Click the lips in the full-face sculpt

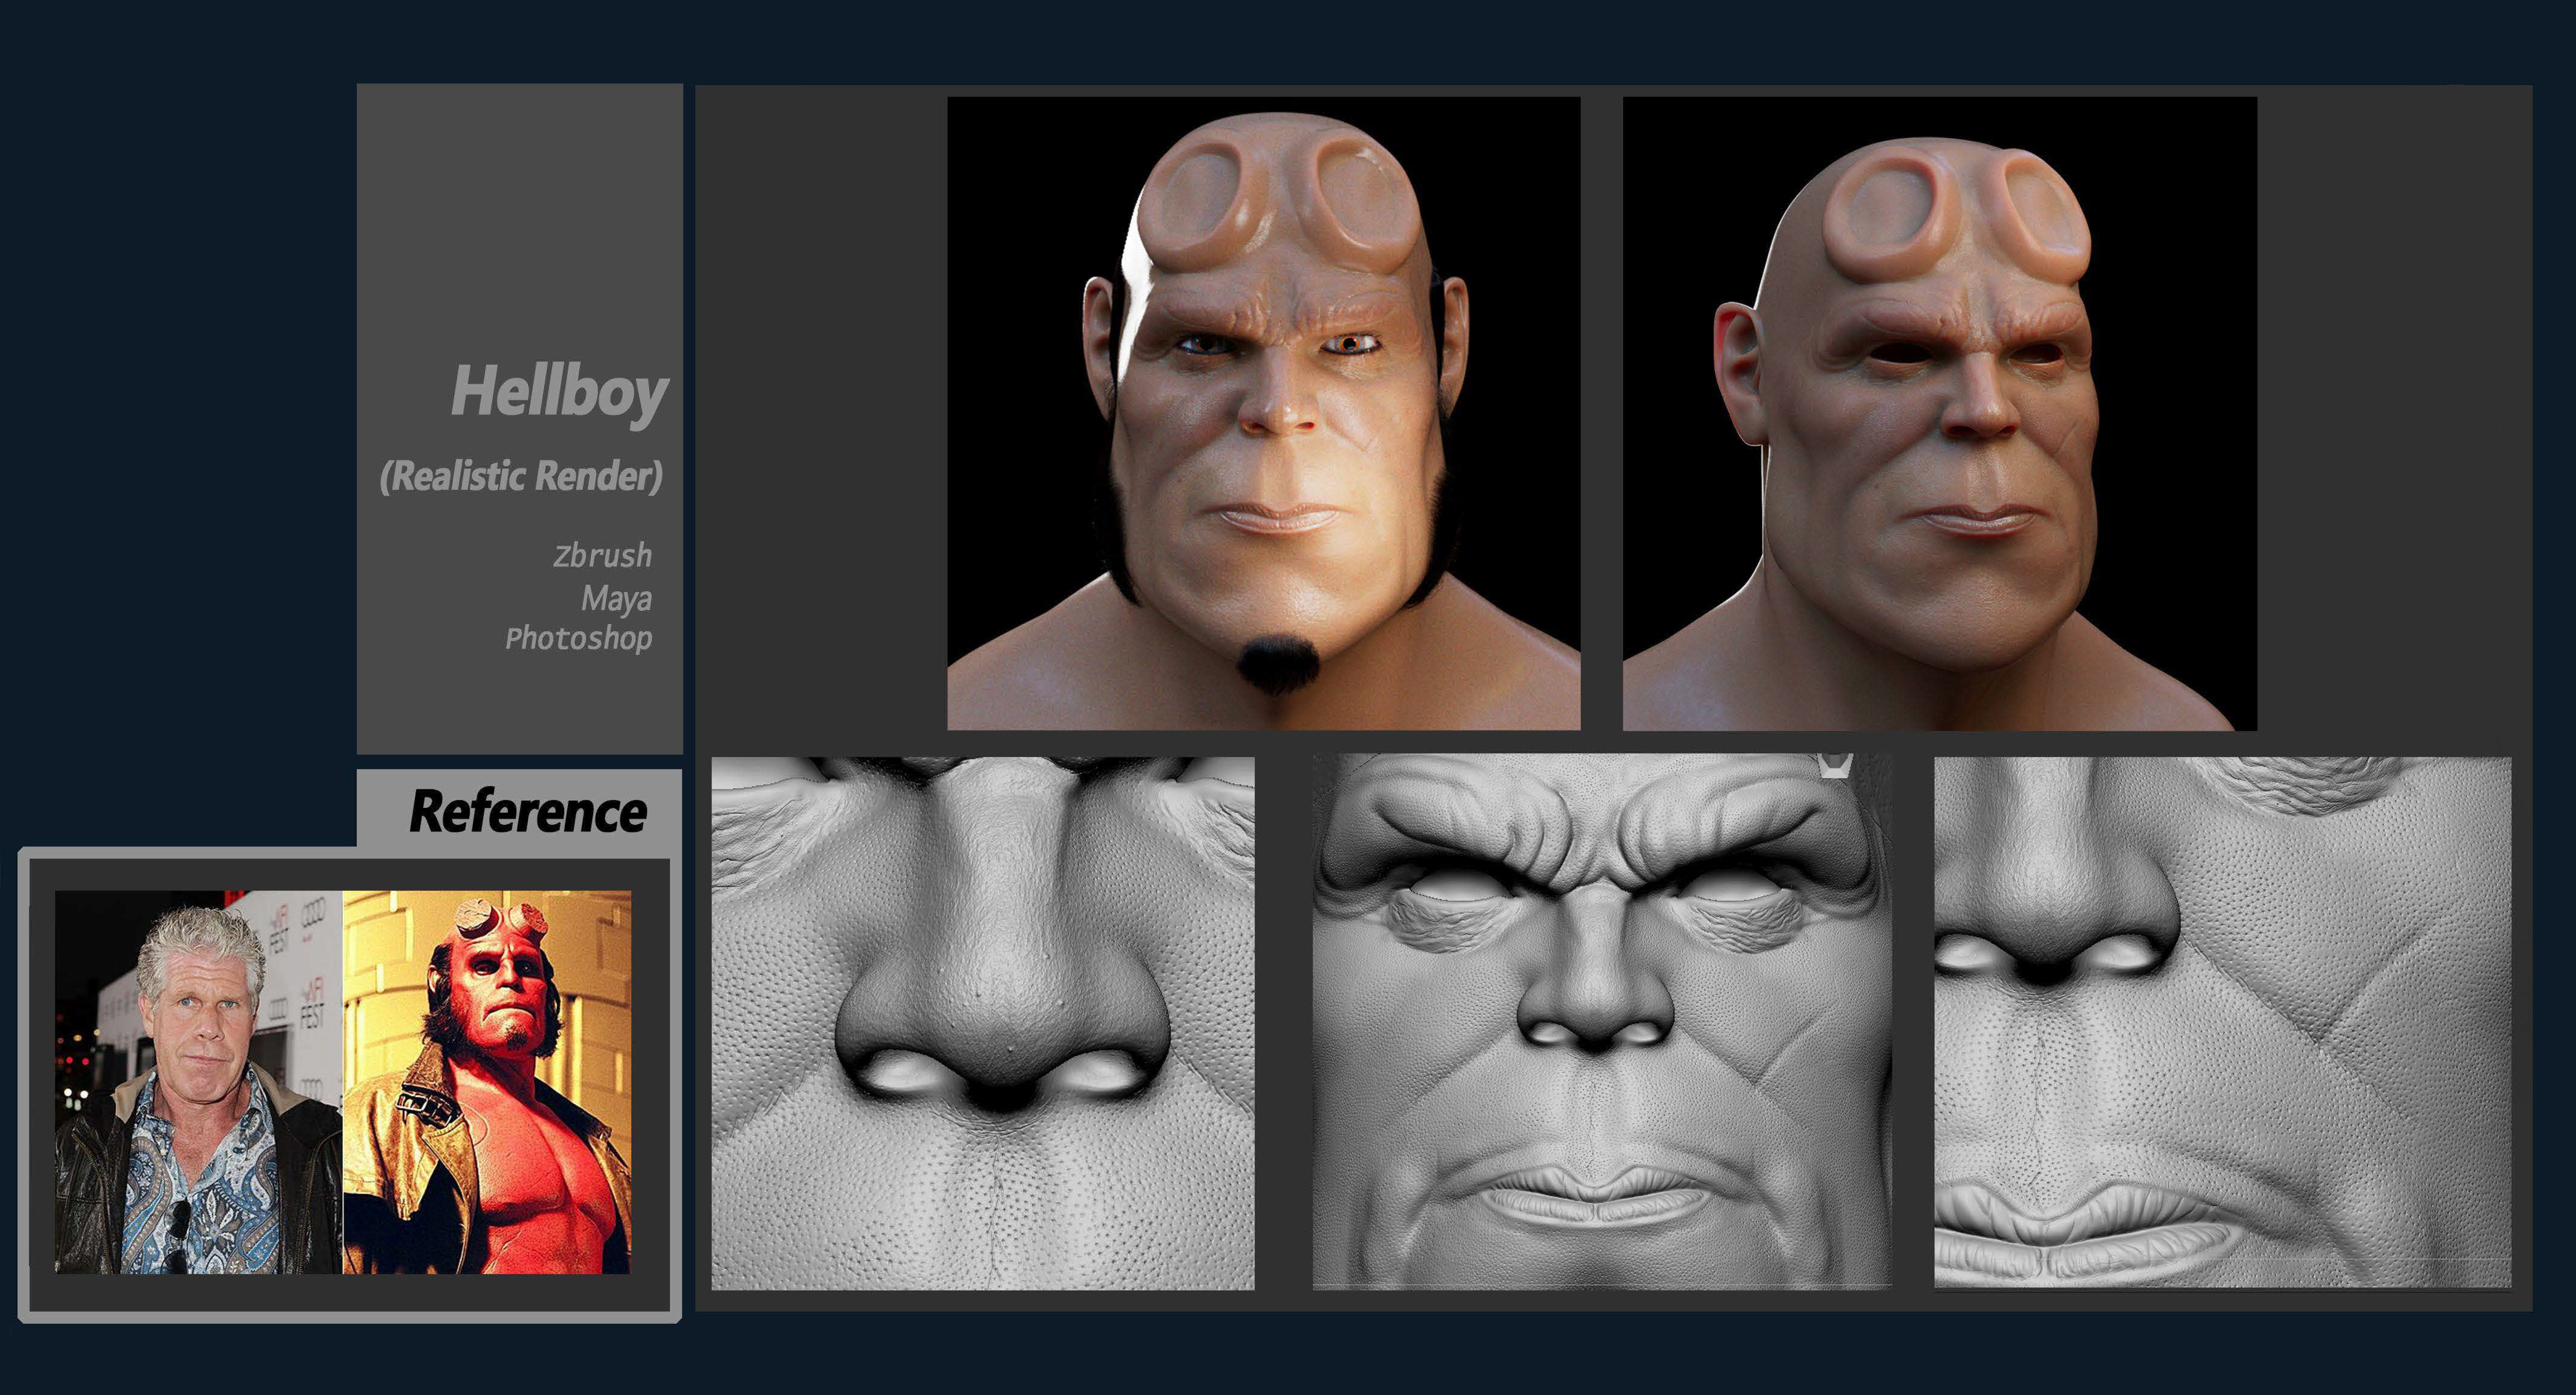point(1594,1197)
